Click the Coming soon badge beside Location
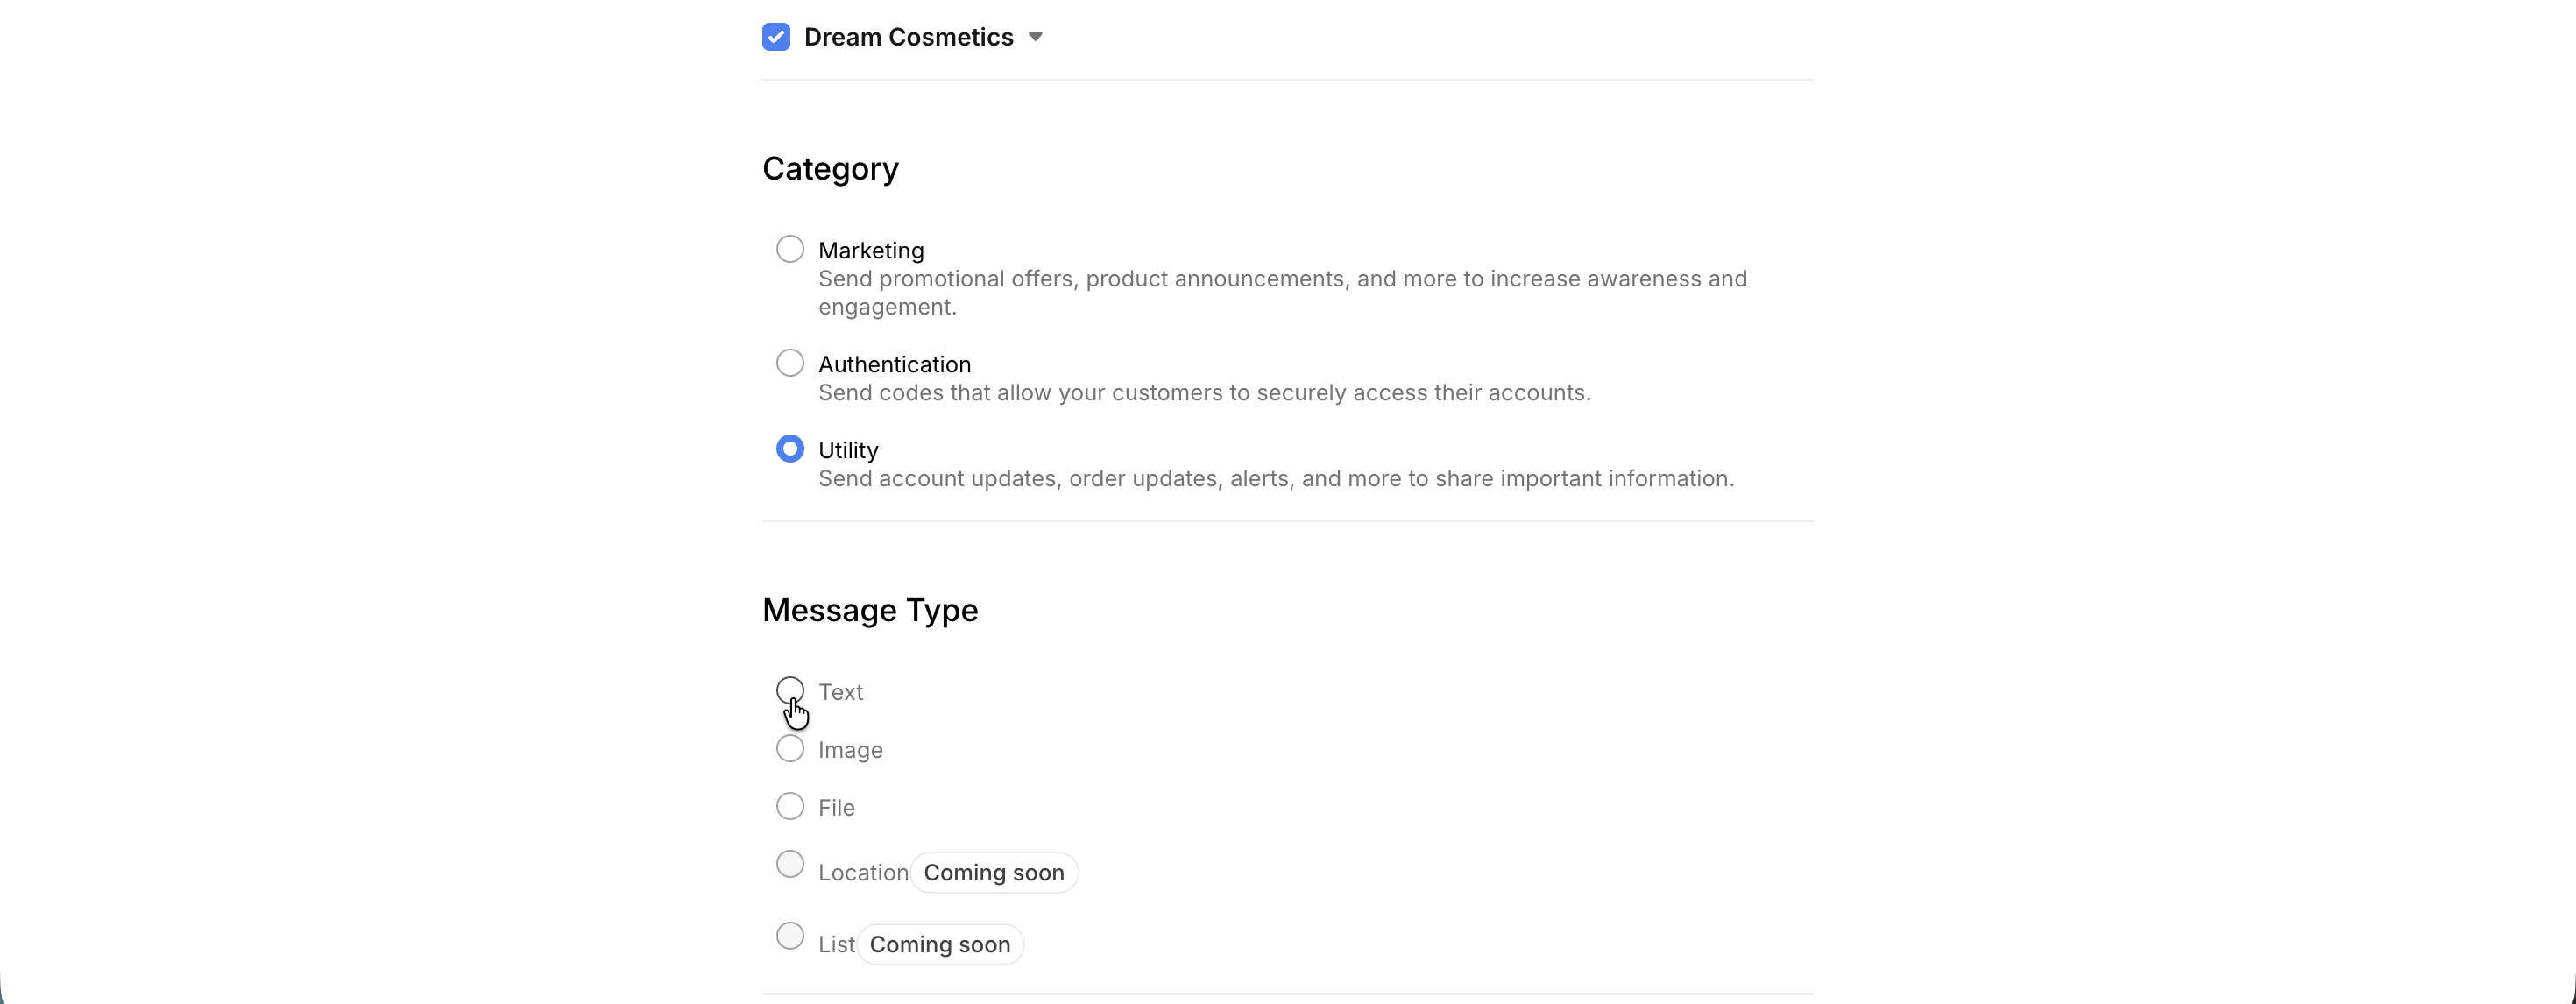Screen dimensions: 2576x1004 [994, 873]
